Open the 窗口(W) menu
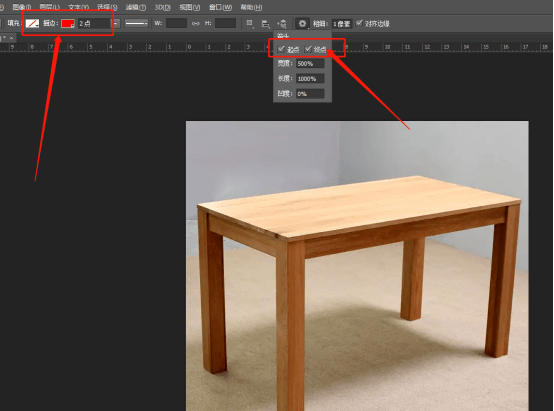This screenshot has height=411, width=554. click(220, 7)
